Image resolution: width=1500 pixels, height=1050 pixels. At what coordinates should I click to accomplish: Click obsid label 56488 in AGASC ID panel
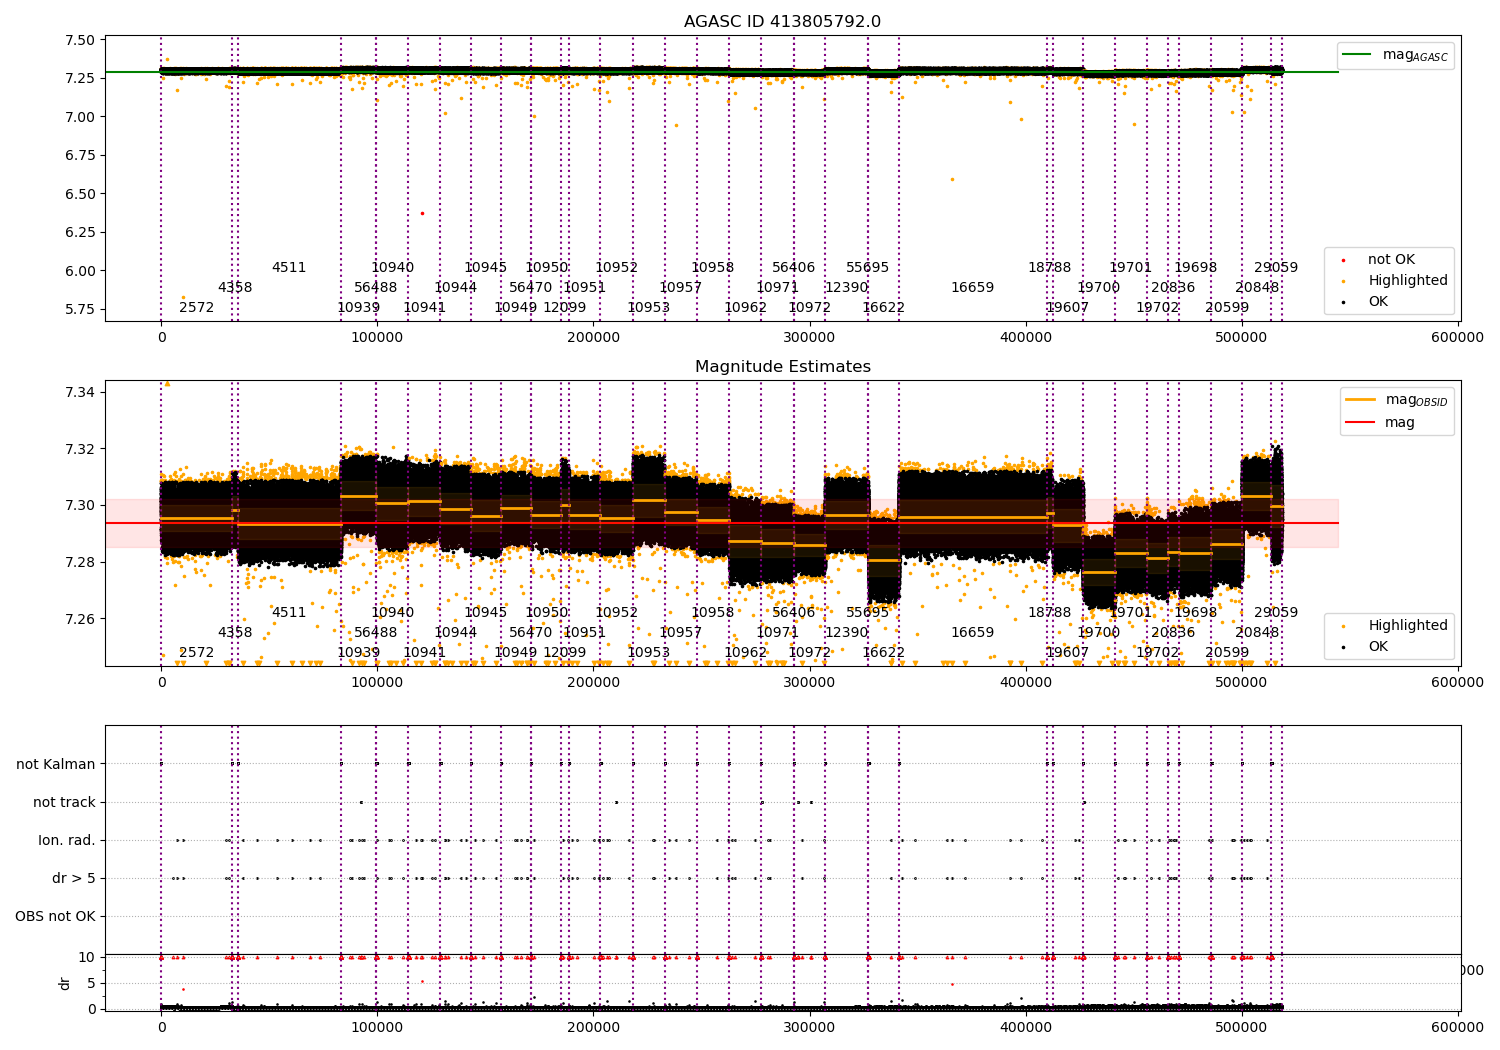[375, 287]
